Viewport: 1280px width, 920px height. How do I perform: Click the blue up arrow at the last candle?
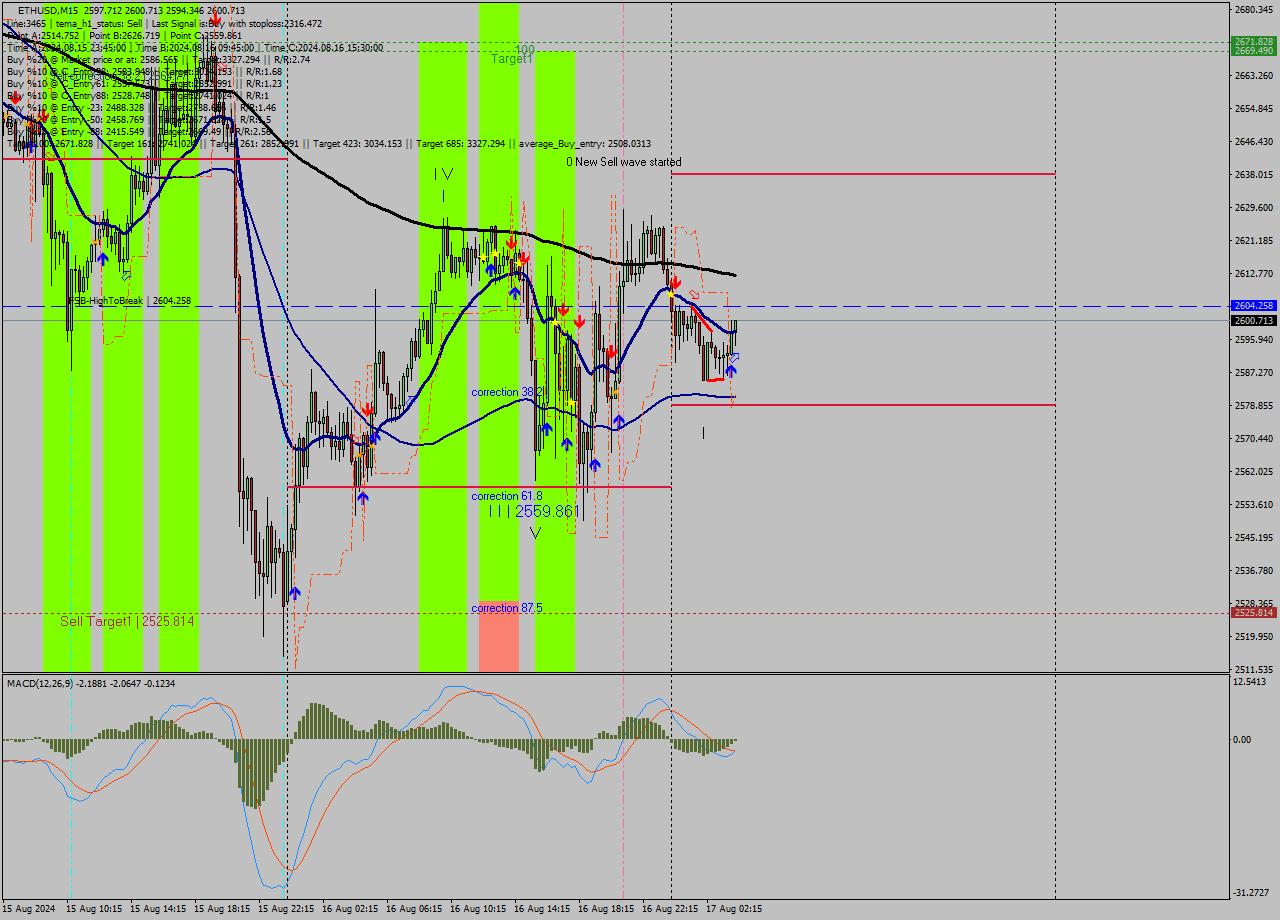(x=731, y=371)
